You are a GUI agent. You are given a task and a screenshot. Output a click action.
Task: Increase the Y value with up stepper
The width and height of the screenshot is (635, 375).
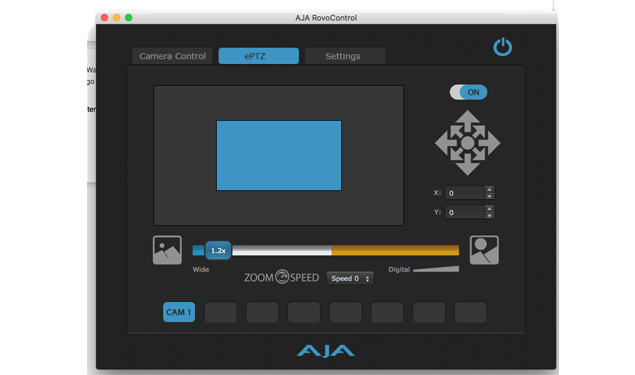click(489, 209)
